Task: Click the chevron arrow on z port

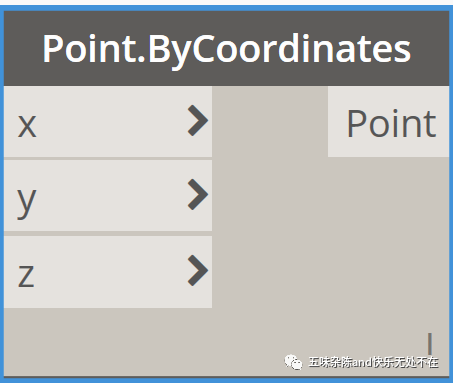Action: (198, 270)
